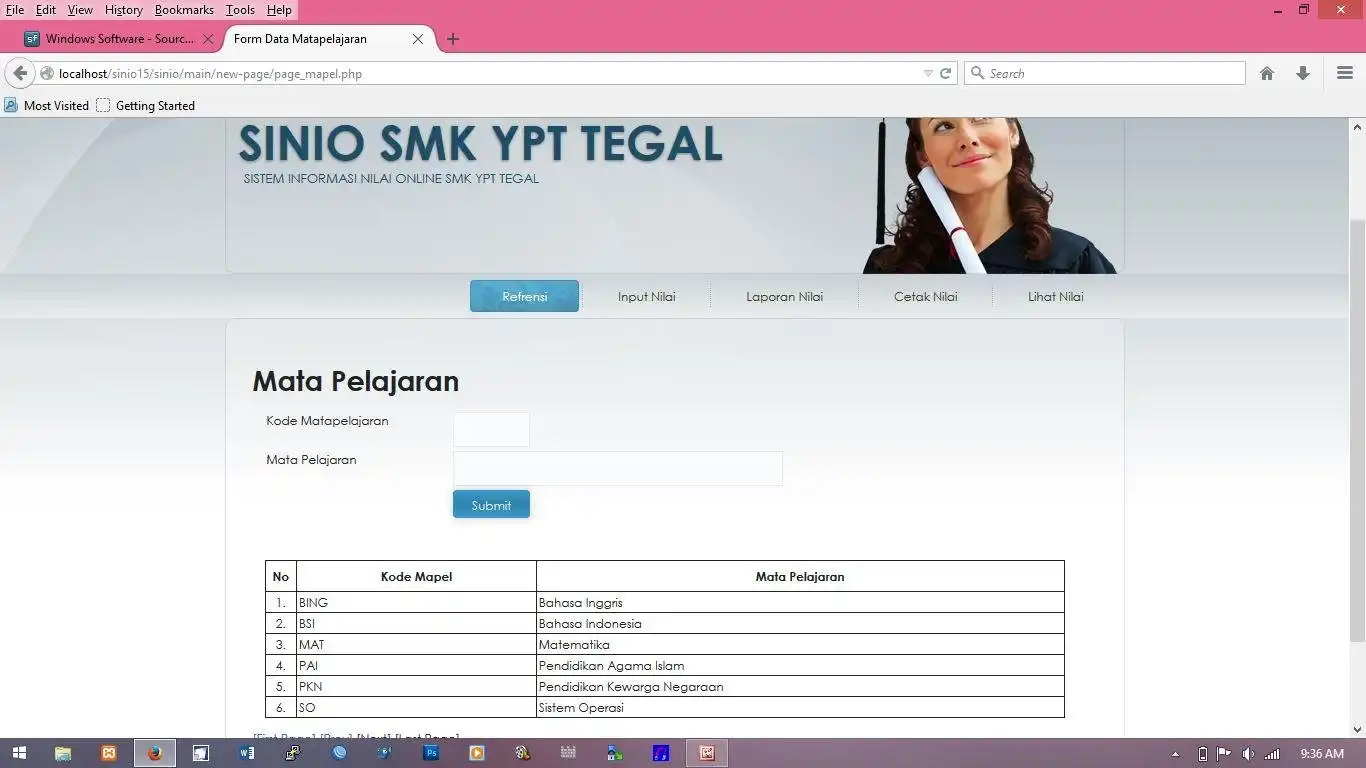Viewport: 1366px width, 768px height.
Task: Open a new tab with the plus icon
Action: click(x=453, y=39)
